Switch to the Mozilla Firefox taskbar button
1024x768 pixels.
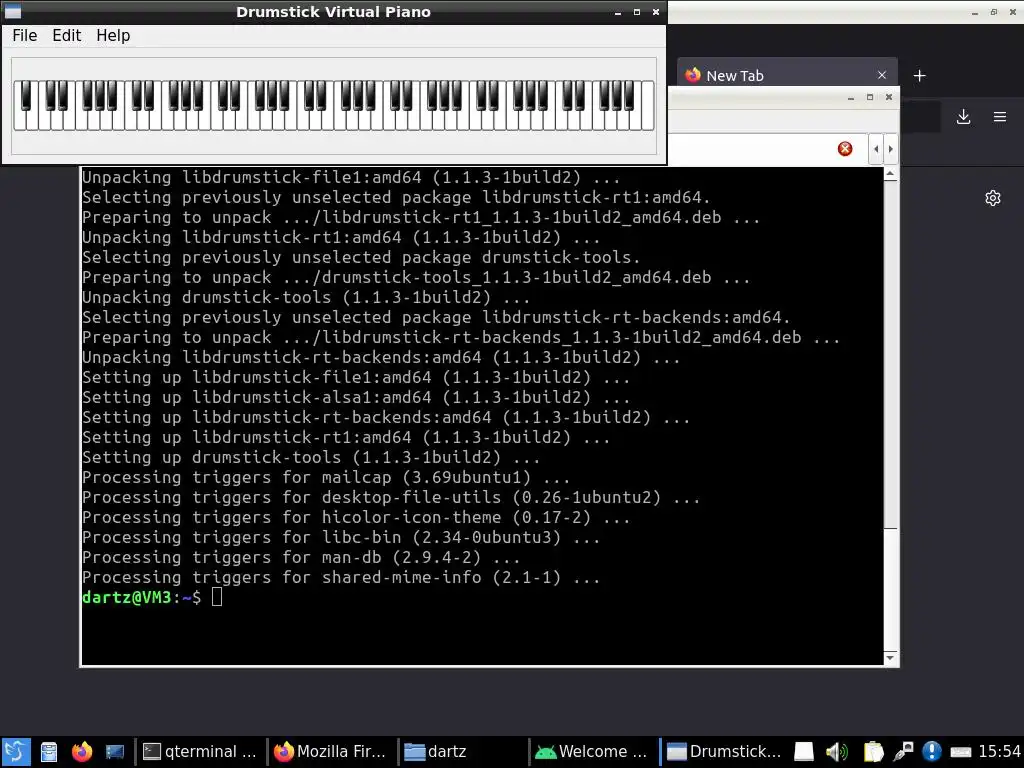(332, 752)
